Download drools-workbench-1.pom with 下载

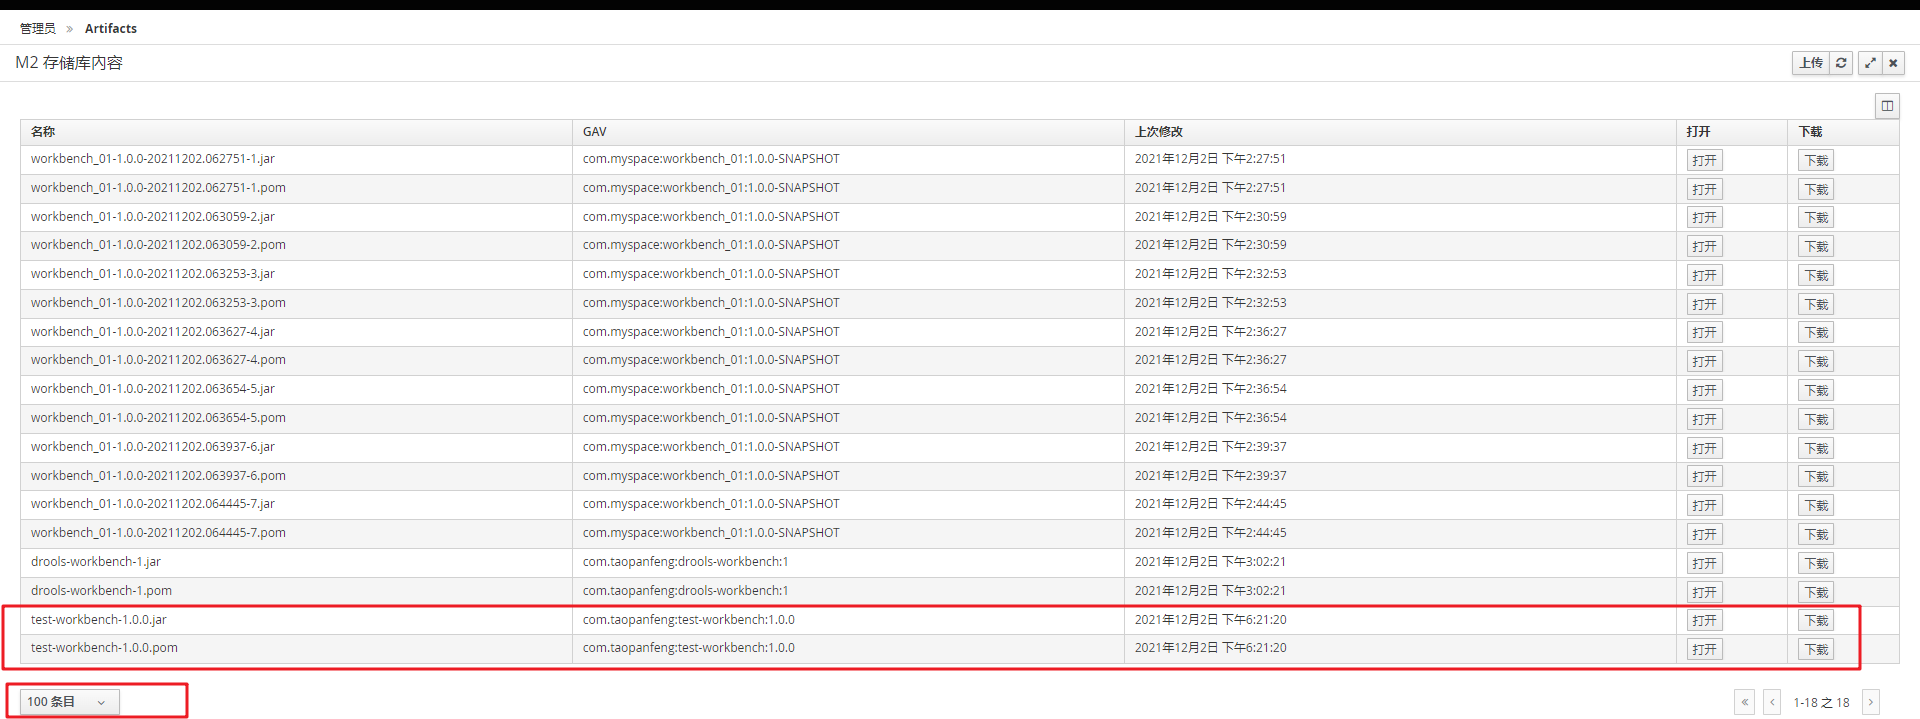pos(1816,593)
